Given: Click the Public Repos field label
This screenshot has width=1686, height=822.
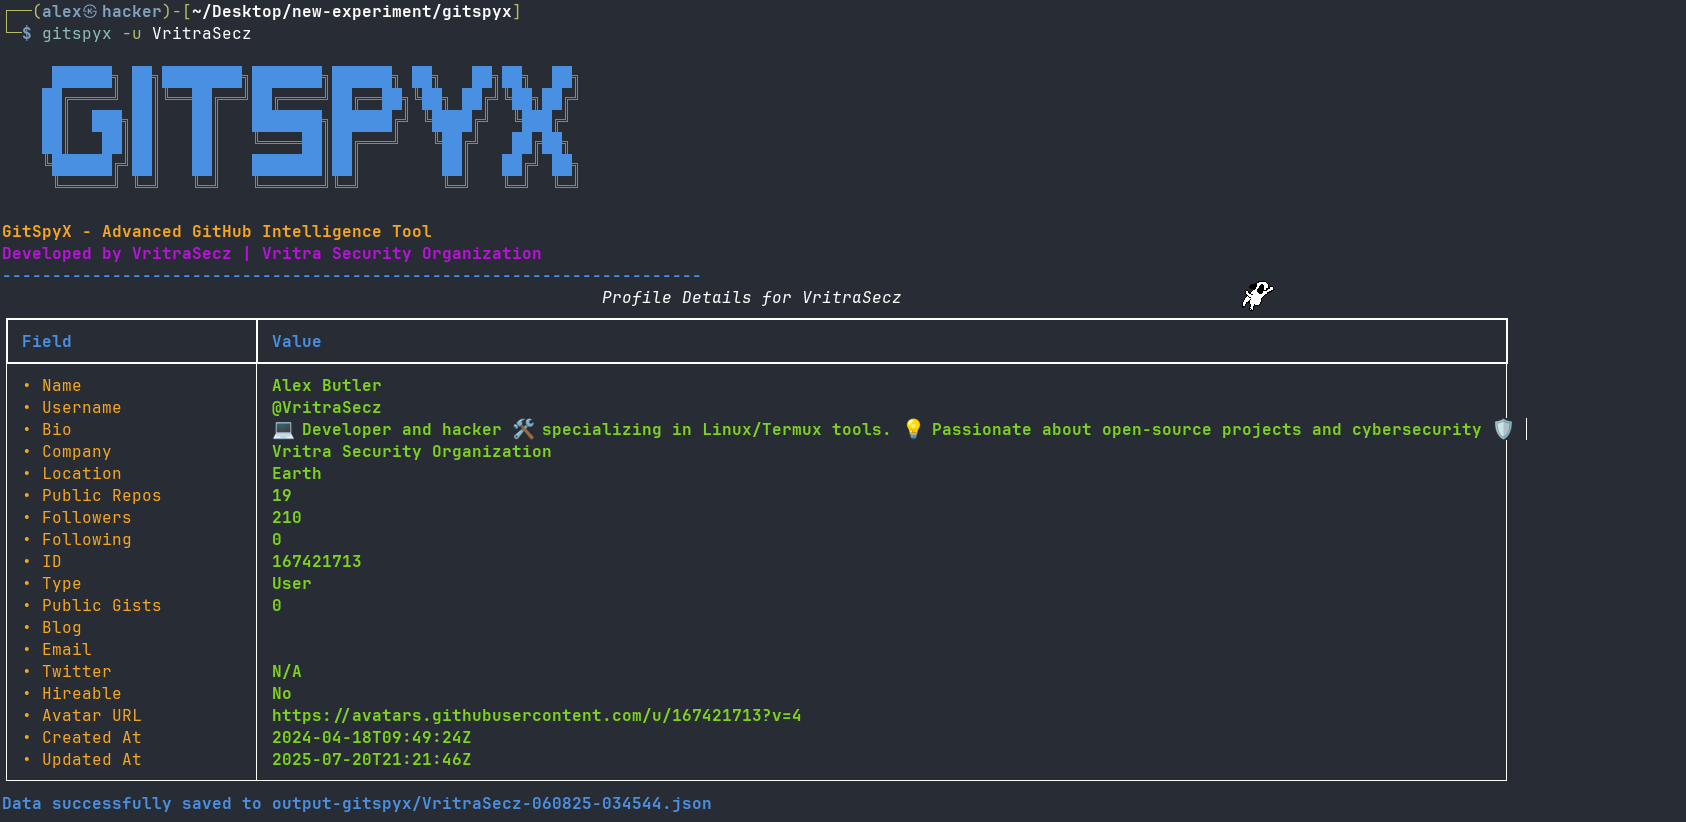Looking at the screenshot, I should coord(101,496).
